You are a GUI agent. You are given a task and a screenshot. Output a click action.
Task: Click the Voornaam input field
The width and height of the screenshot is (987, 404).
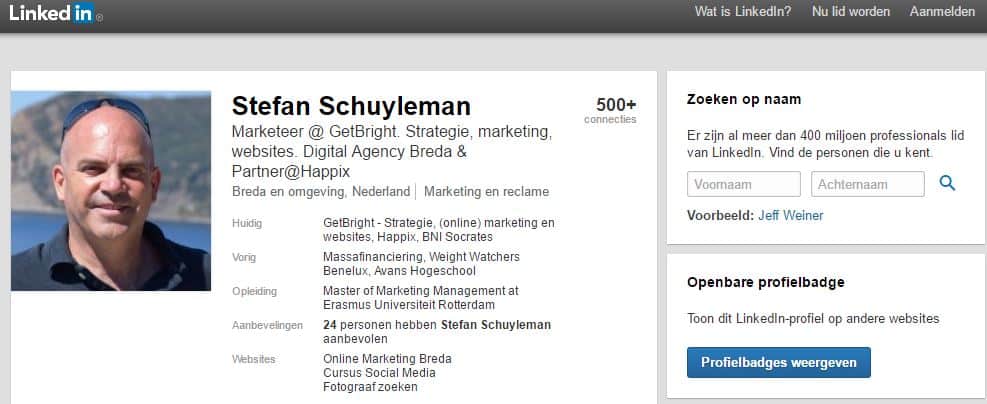pyautogui.click(x=744, y=184)
